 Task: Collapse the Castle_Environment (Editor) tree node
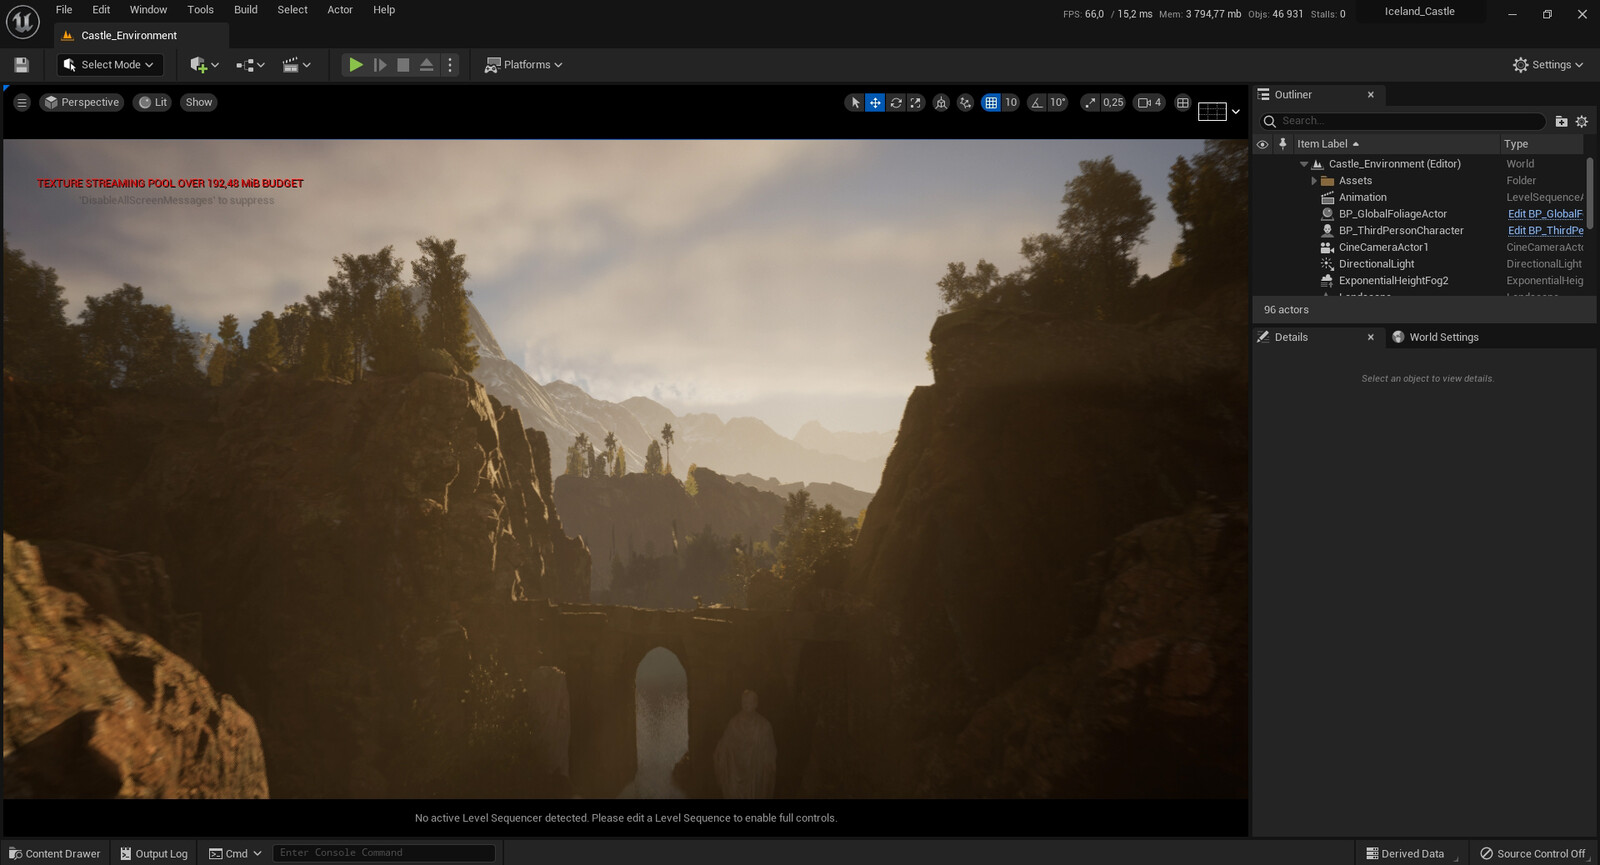point(1304,164)
